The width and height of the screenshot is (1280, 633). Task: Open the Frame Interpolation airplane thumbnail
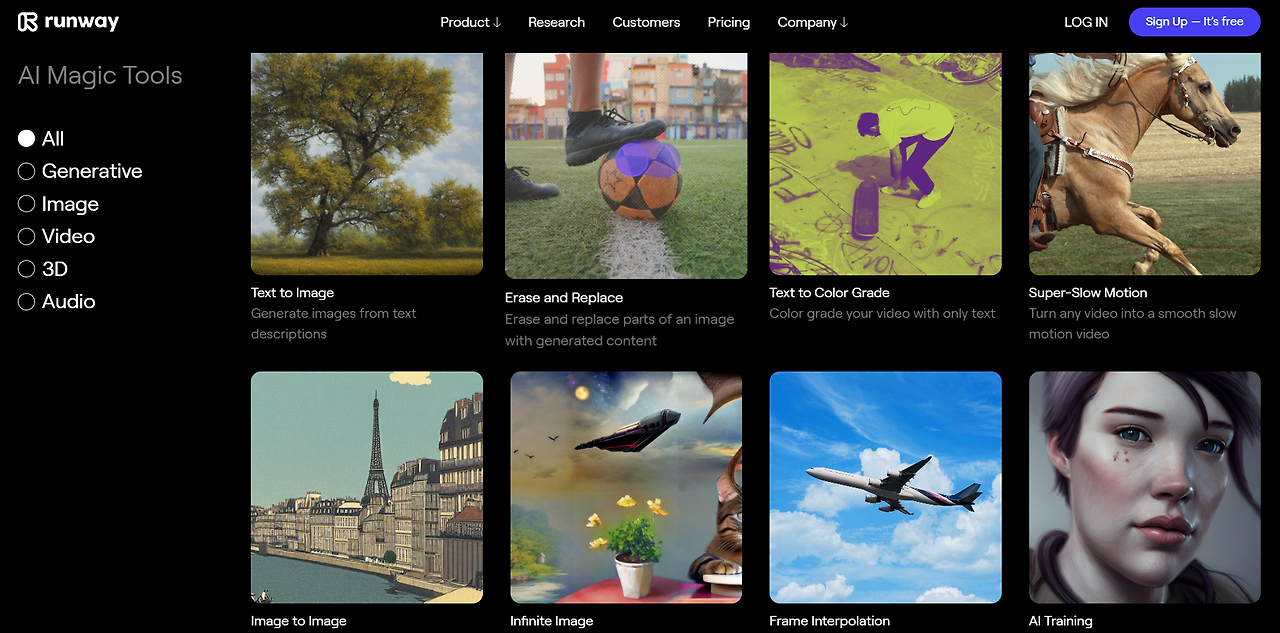click(x=885, y=488)
